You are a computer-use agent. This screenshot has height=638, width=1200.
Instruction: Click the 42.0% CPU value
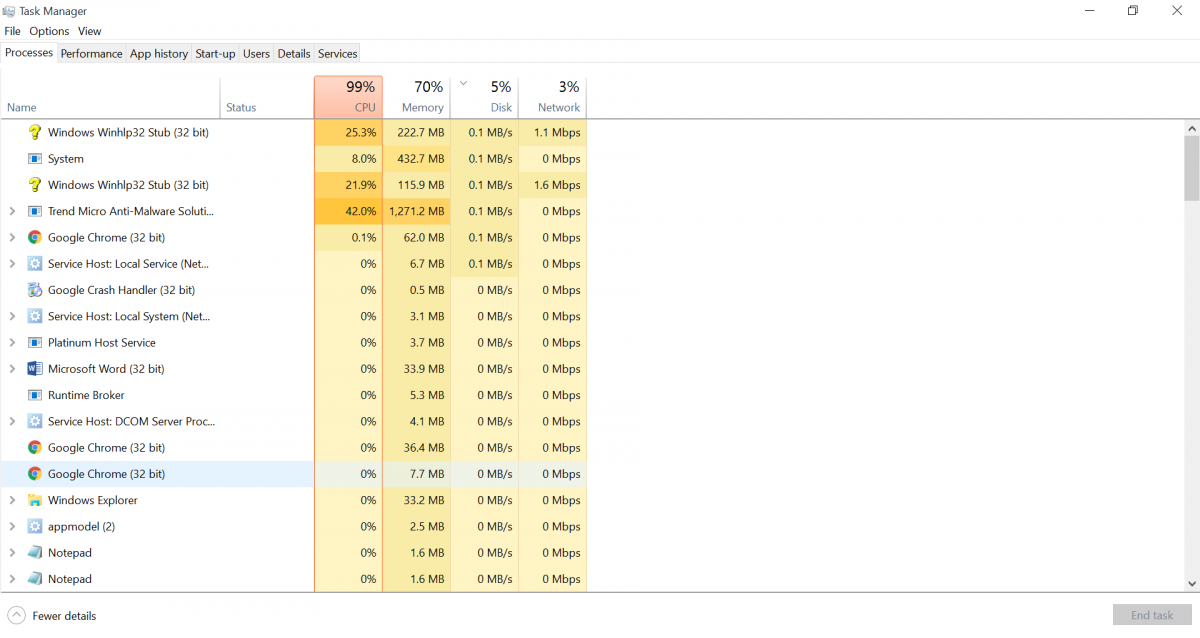point(361,211)
